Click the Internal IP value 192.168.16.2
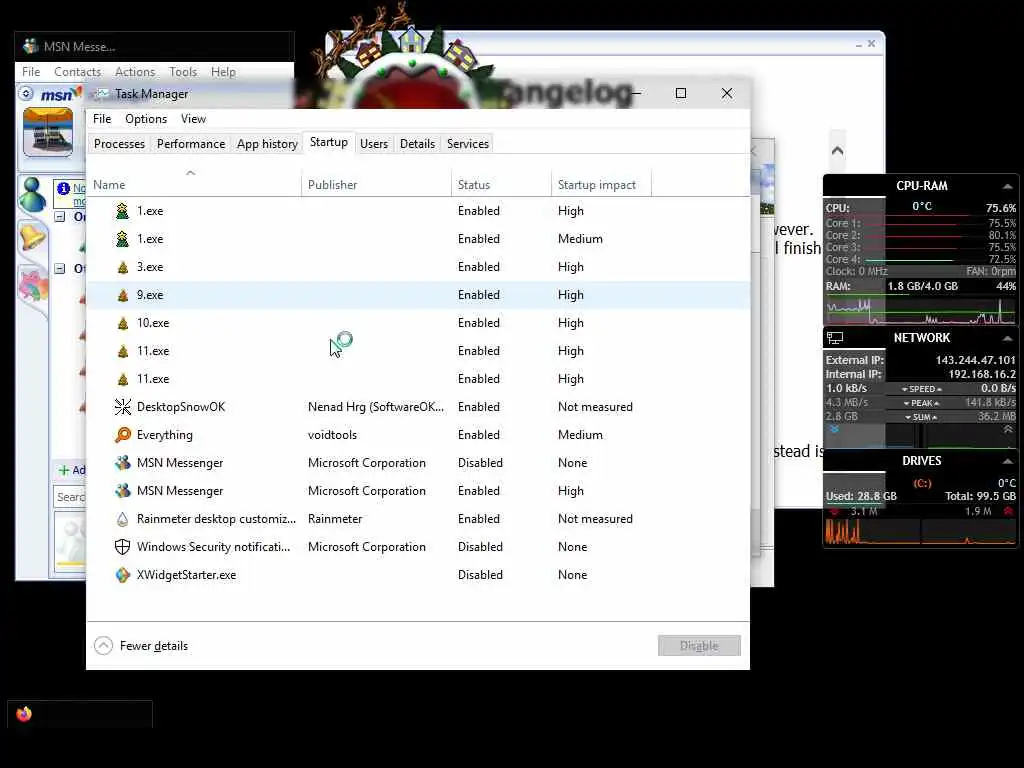The height and width of the screenshot is (768, 1024). pyautogui.click(x=982, y=374)
